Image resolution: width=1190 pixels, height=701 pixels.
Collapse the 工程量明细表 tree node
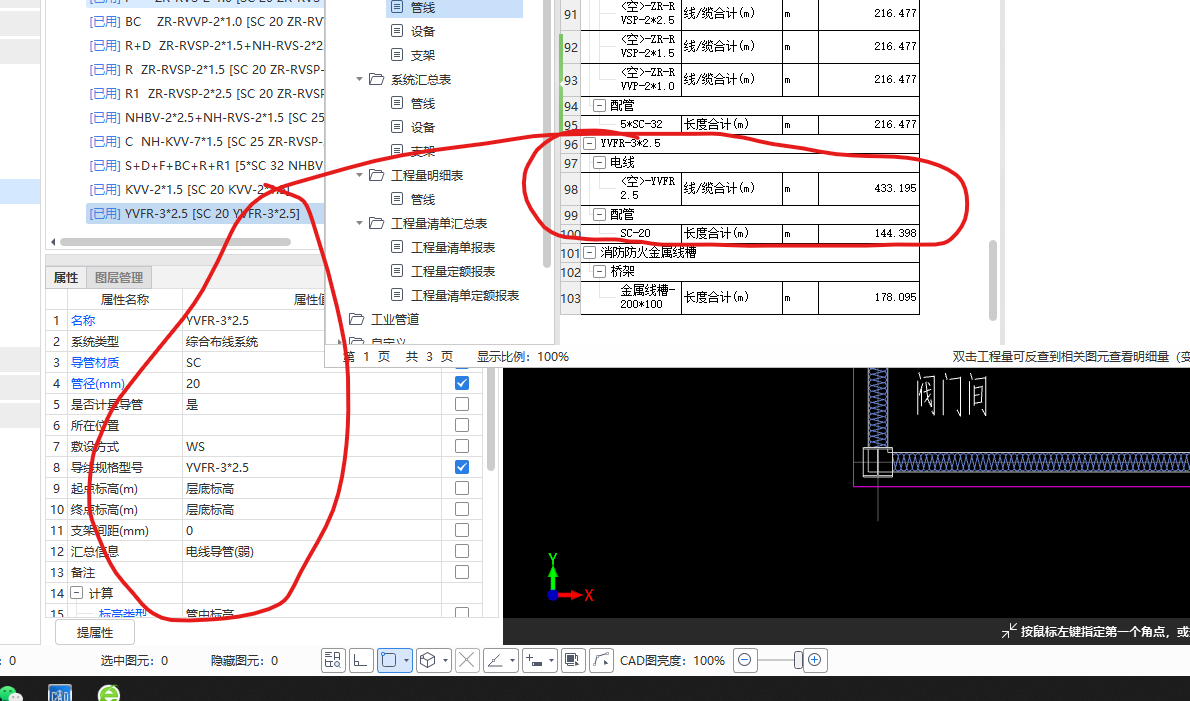click(360, 175)
